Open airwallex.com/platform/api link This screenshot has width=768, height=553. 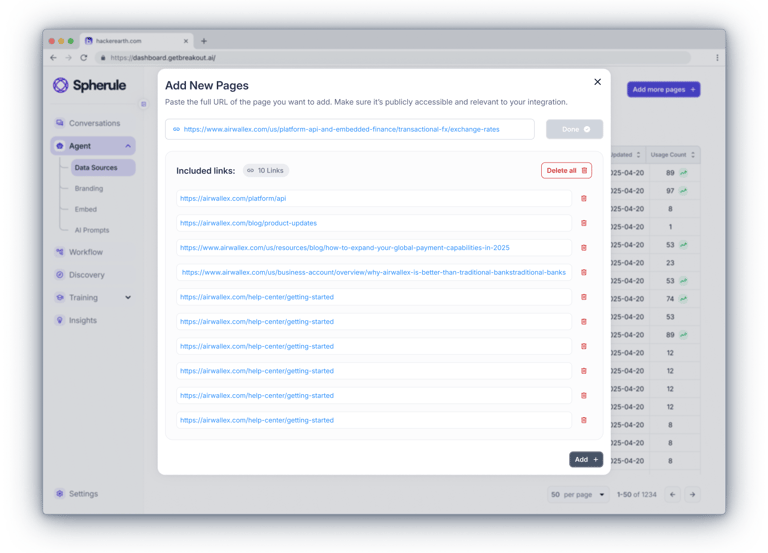tap(233, 198)
